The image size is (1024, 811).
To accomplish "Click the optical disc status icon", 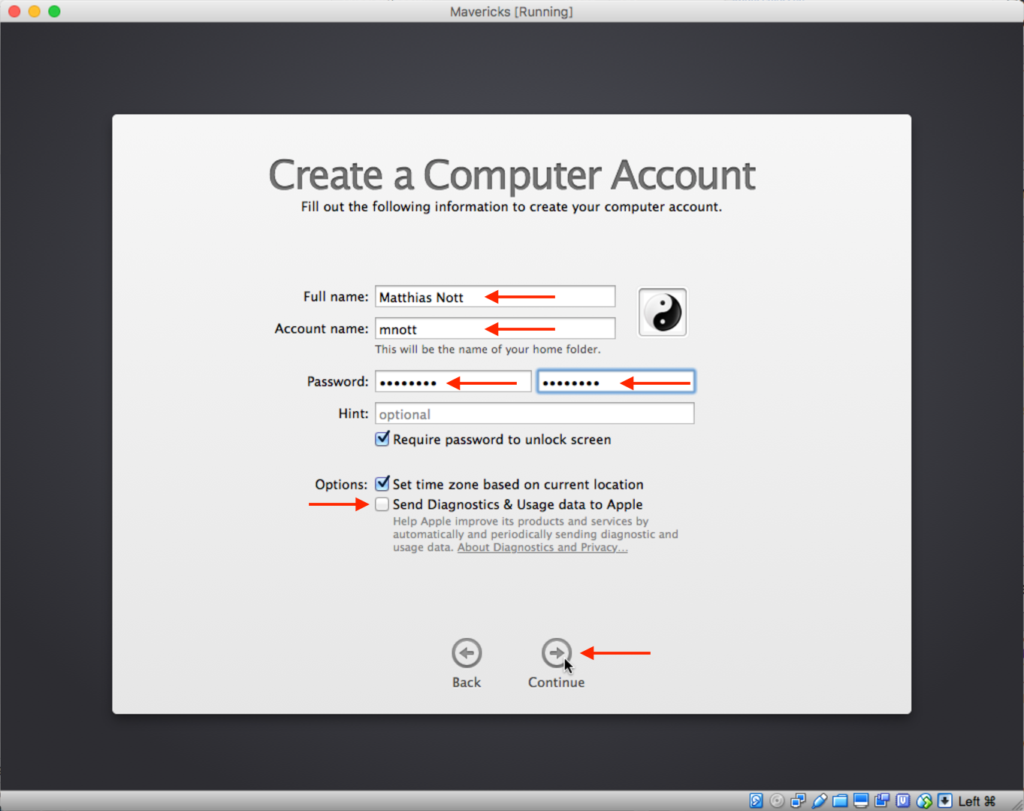I will 777,801.
